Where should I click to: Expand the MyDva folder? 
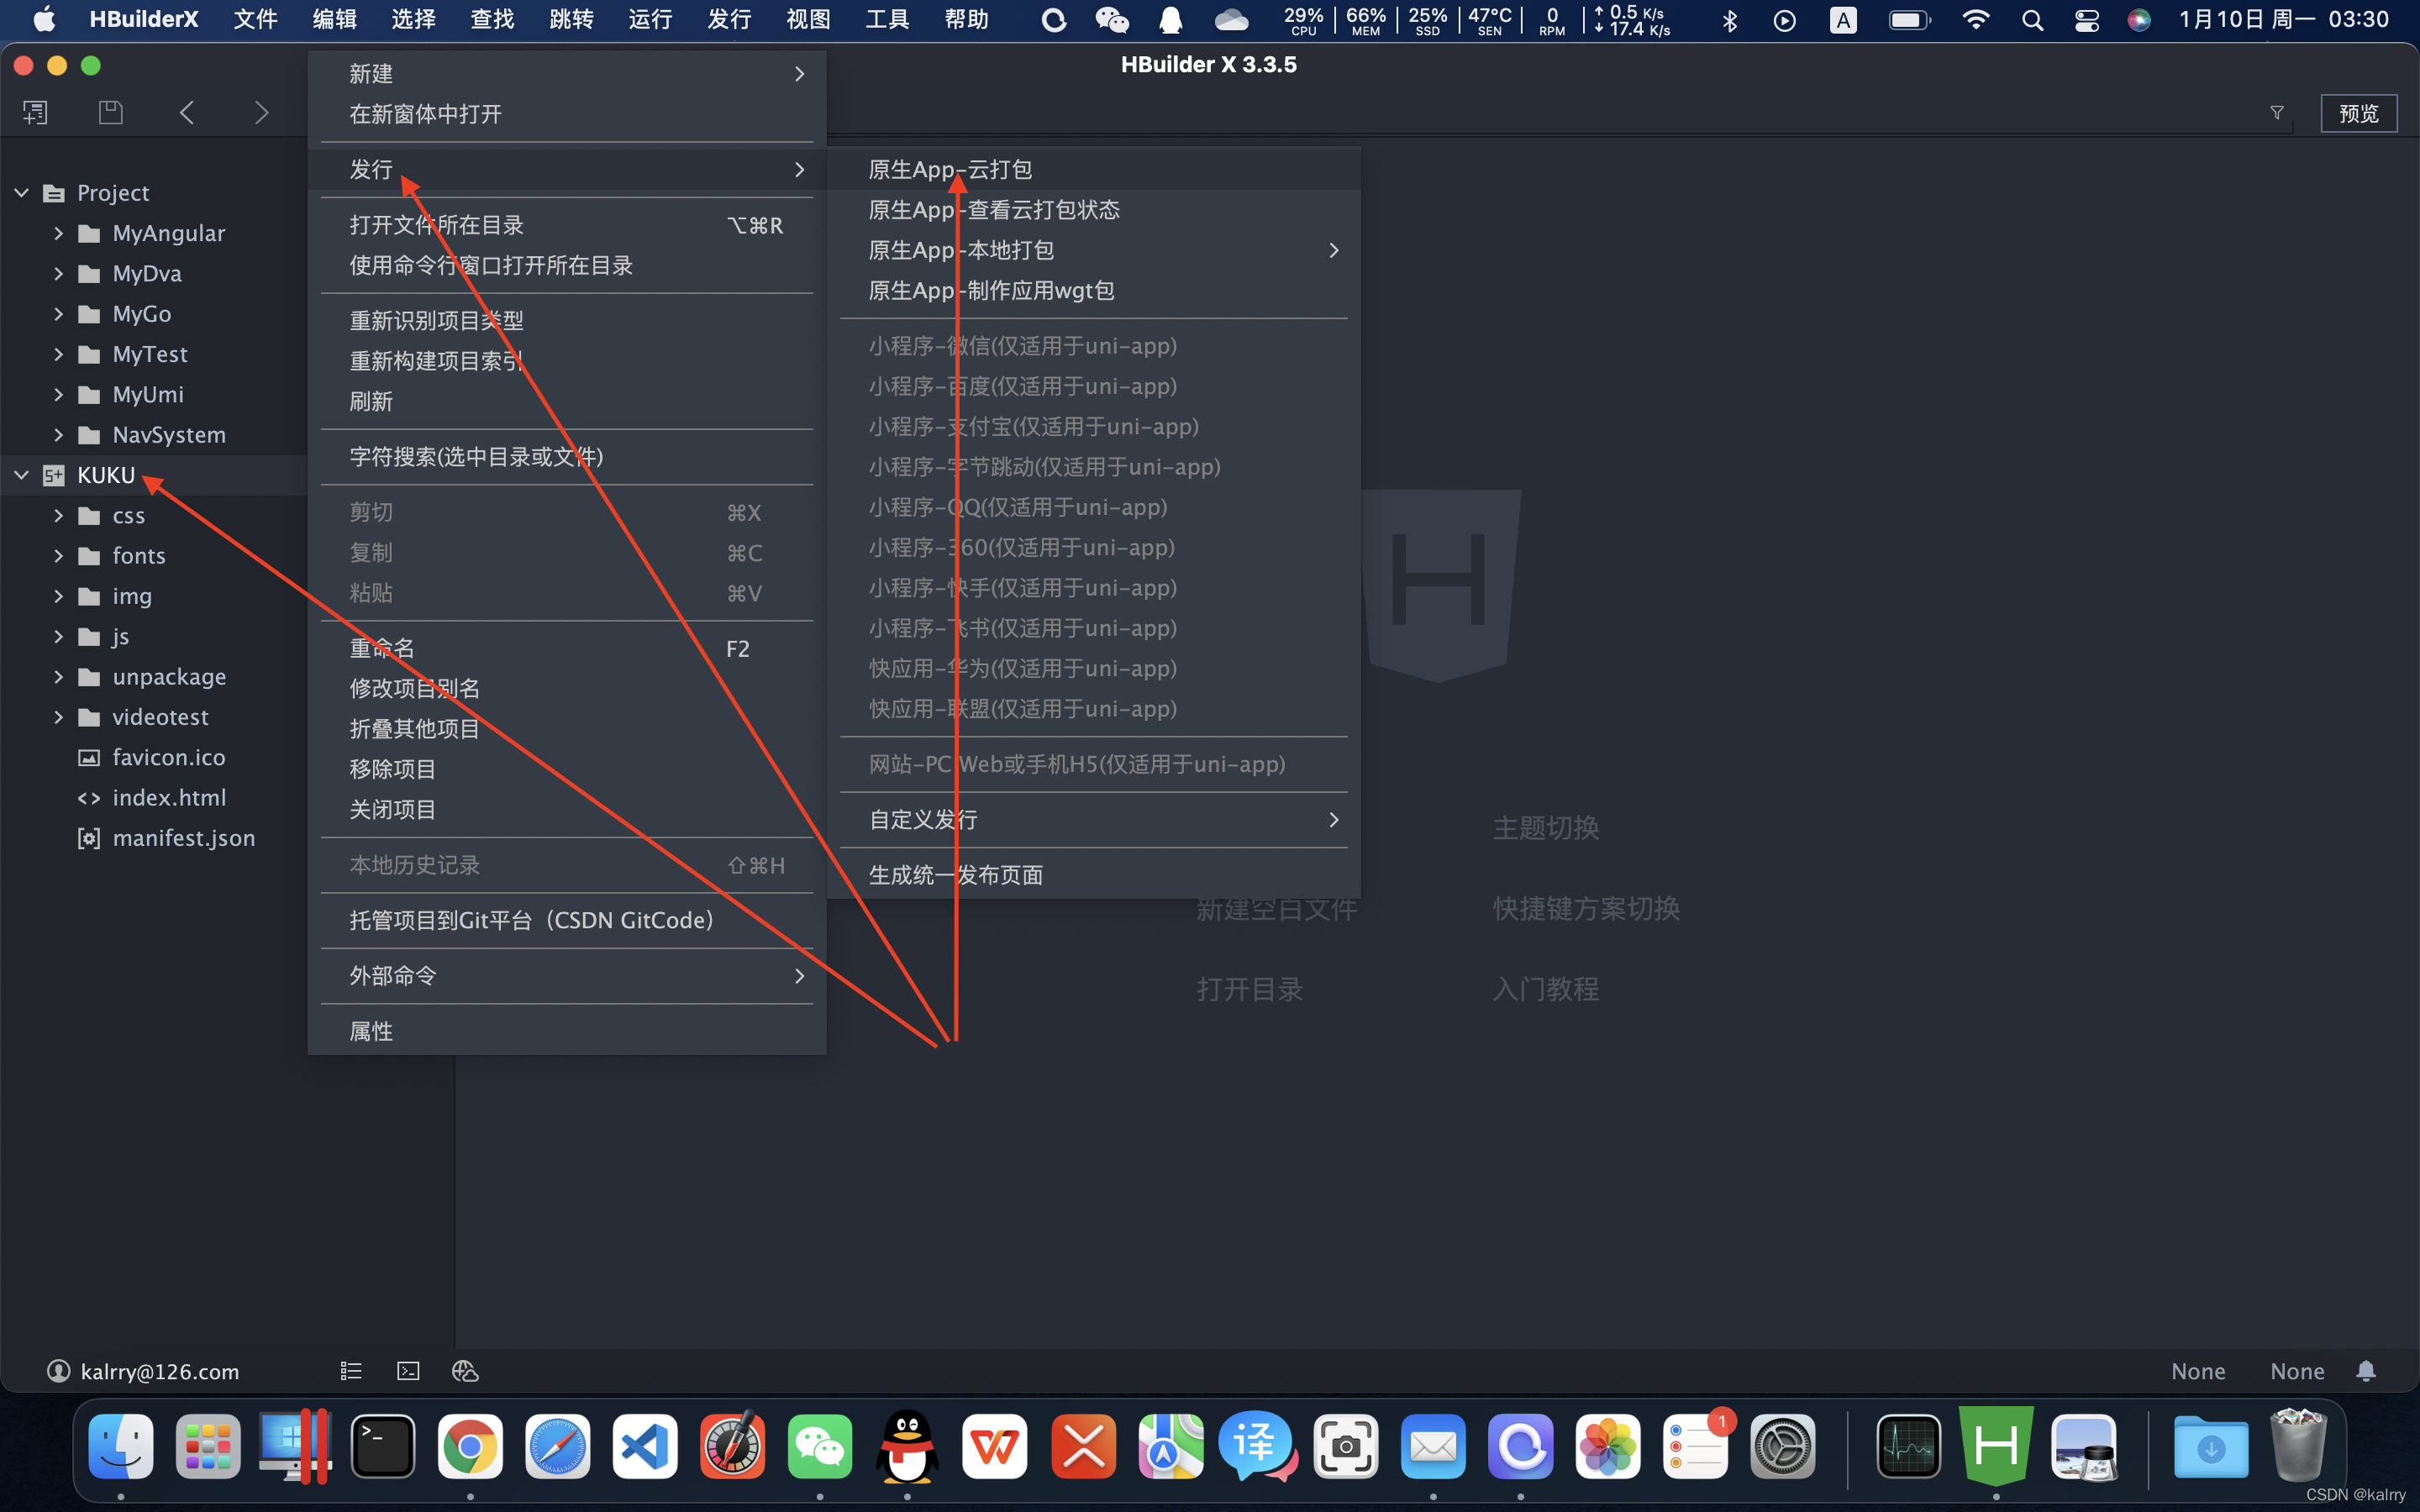[x=58, y=273]
